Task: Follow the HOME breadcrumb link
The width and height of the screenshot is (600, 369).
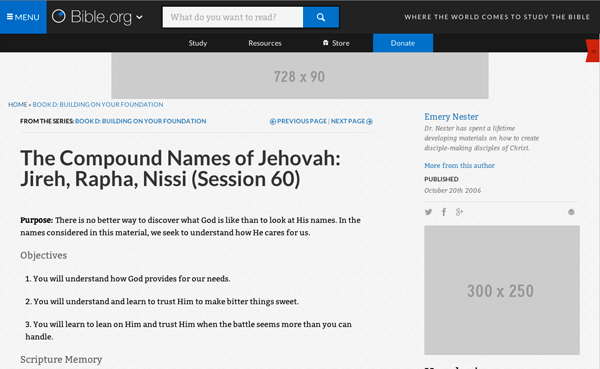Action: [x=18, y=104]
